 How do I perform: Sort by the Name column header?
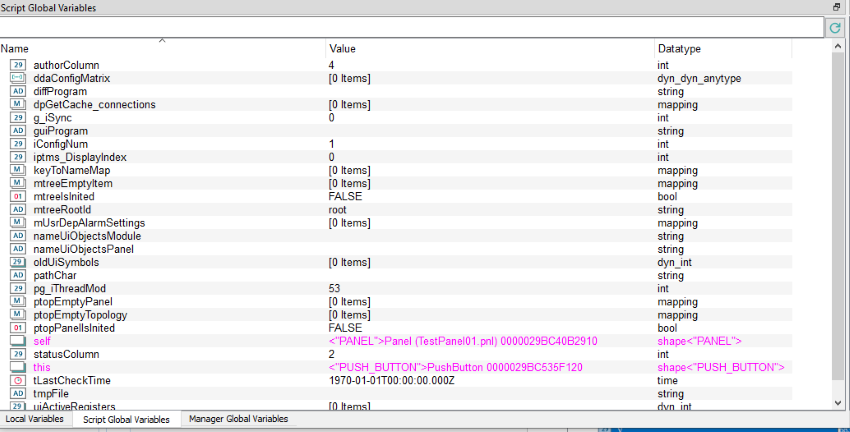[160, 48]
